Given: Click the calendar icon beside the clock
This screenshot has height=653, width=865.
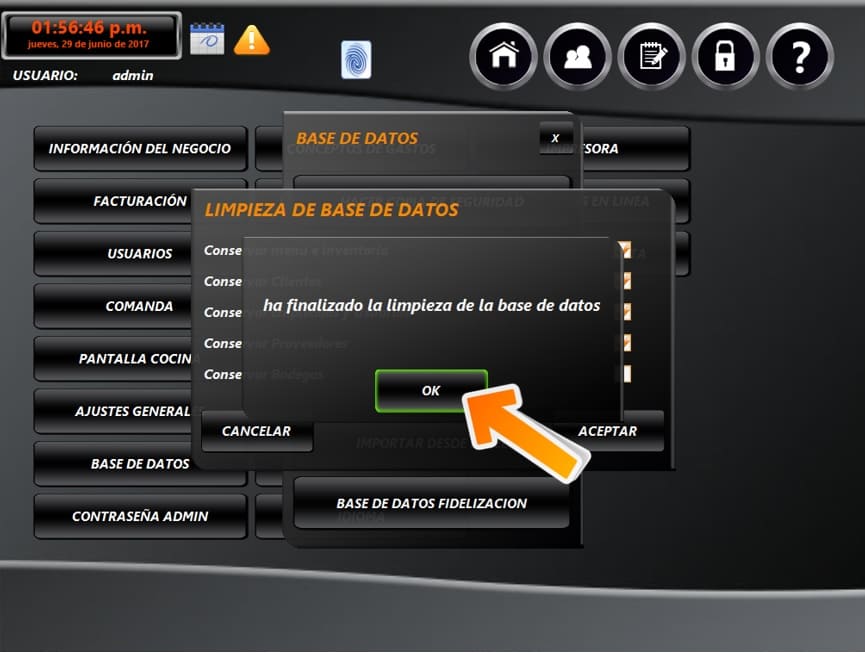Looking at the screenshot, I should click(207, 39).
